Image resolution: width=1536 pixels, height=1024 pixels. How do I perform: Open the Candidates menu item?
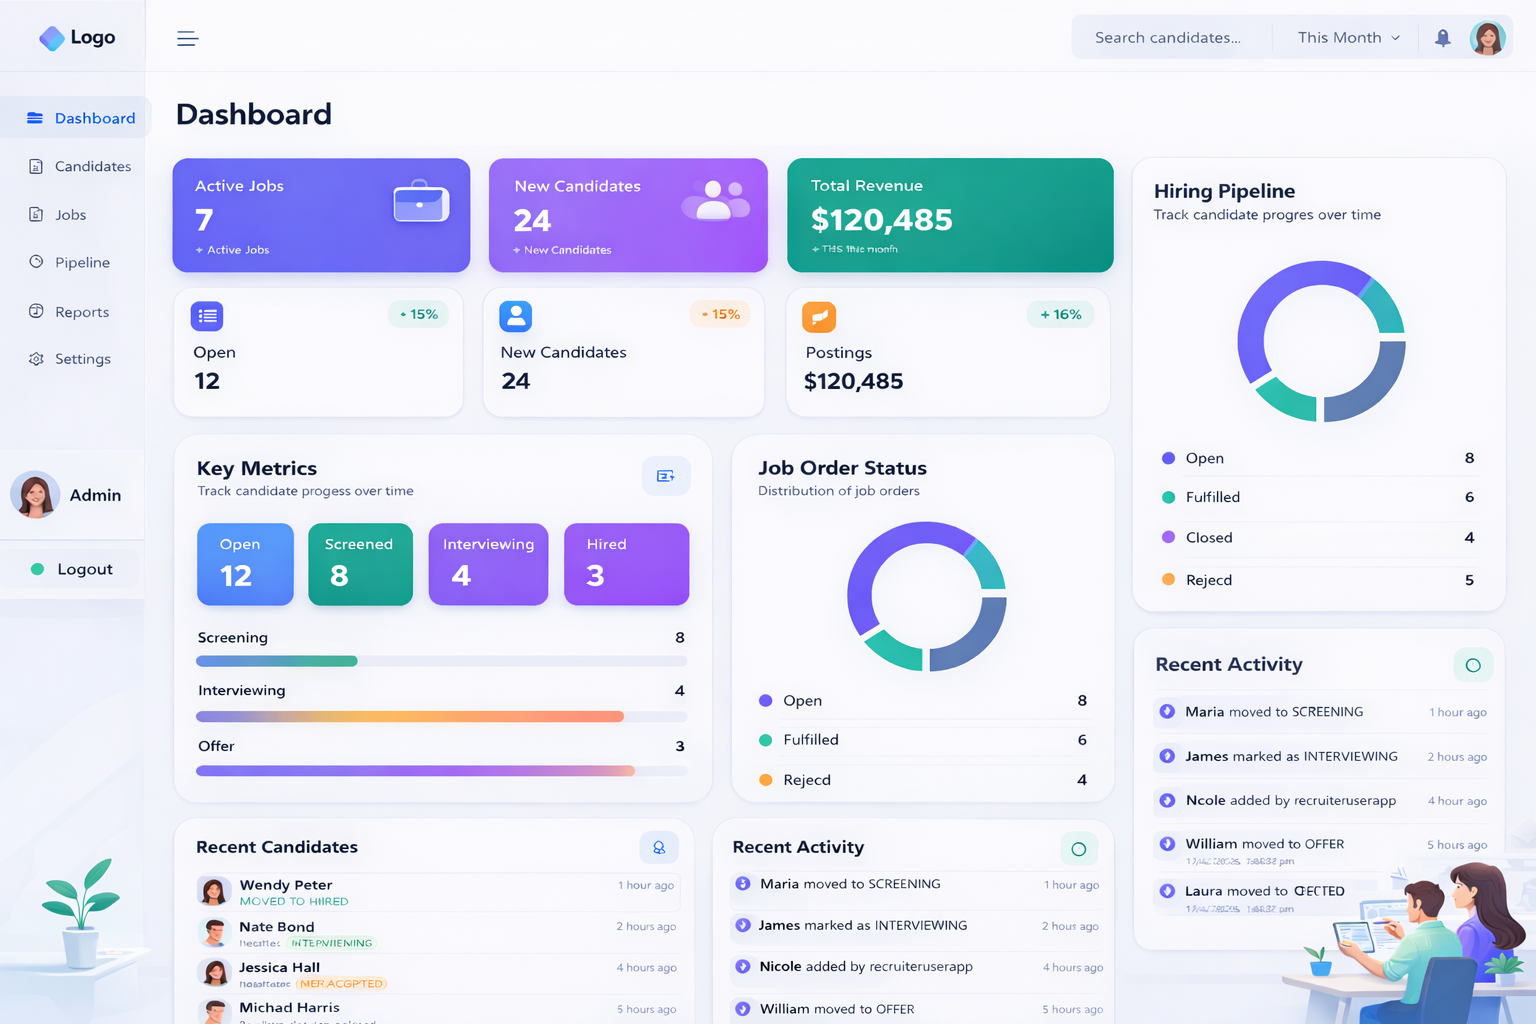coord(92,166)
